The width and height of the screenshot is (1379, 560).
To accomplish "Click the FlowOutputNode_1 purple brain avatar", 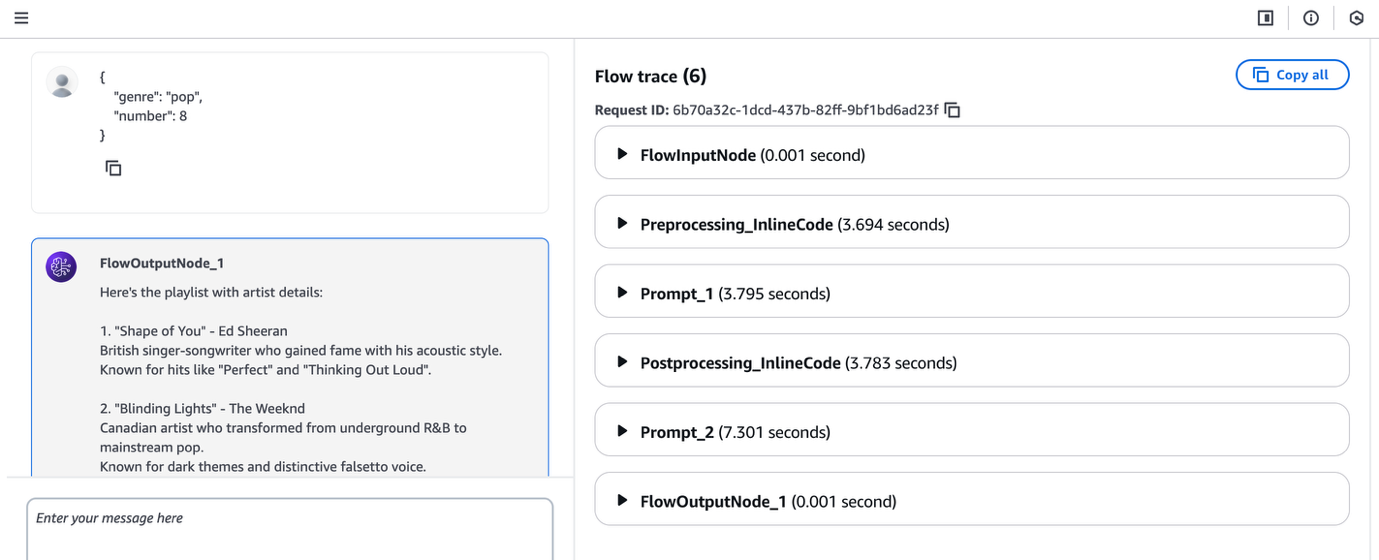I will (62, 267).
